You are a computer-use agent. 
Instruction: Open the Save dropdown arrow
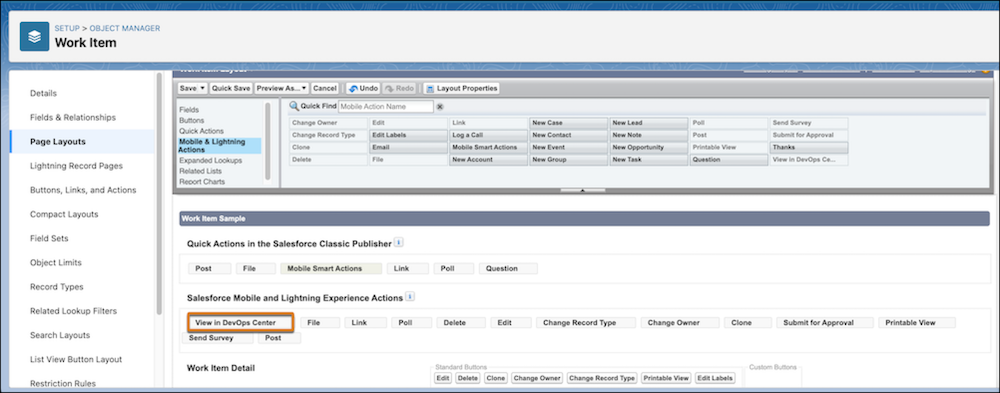click(x=203, y=88)
